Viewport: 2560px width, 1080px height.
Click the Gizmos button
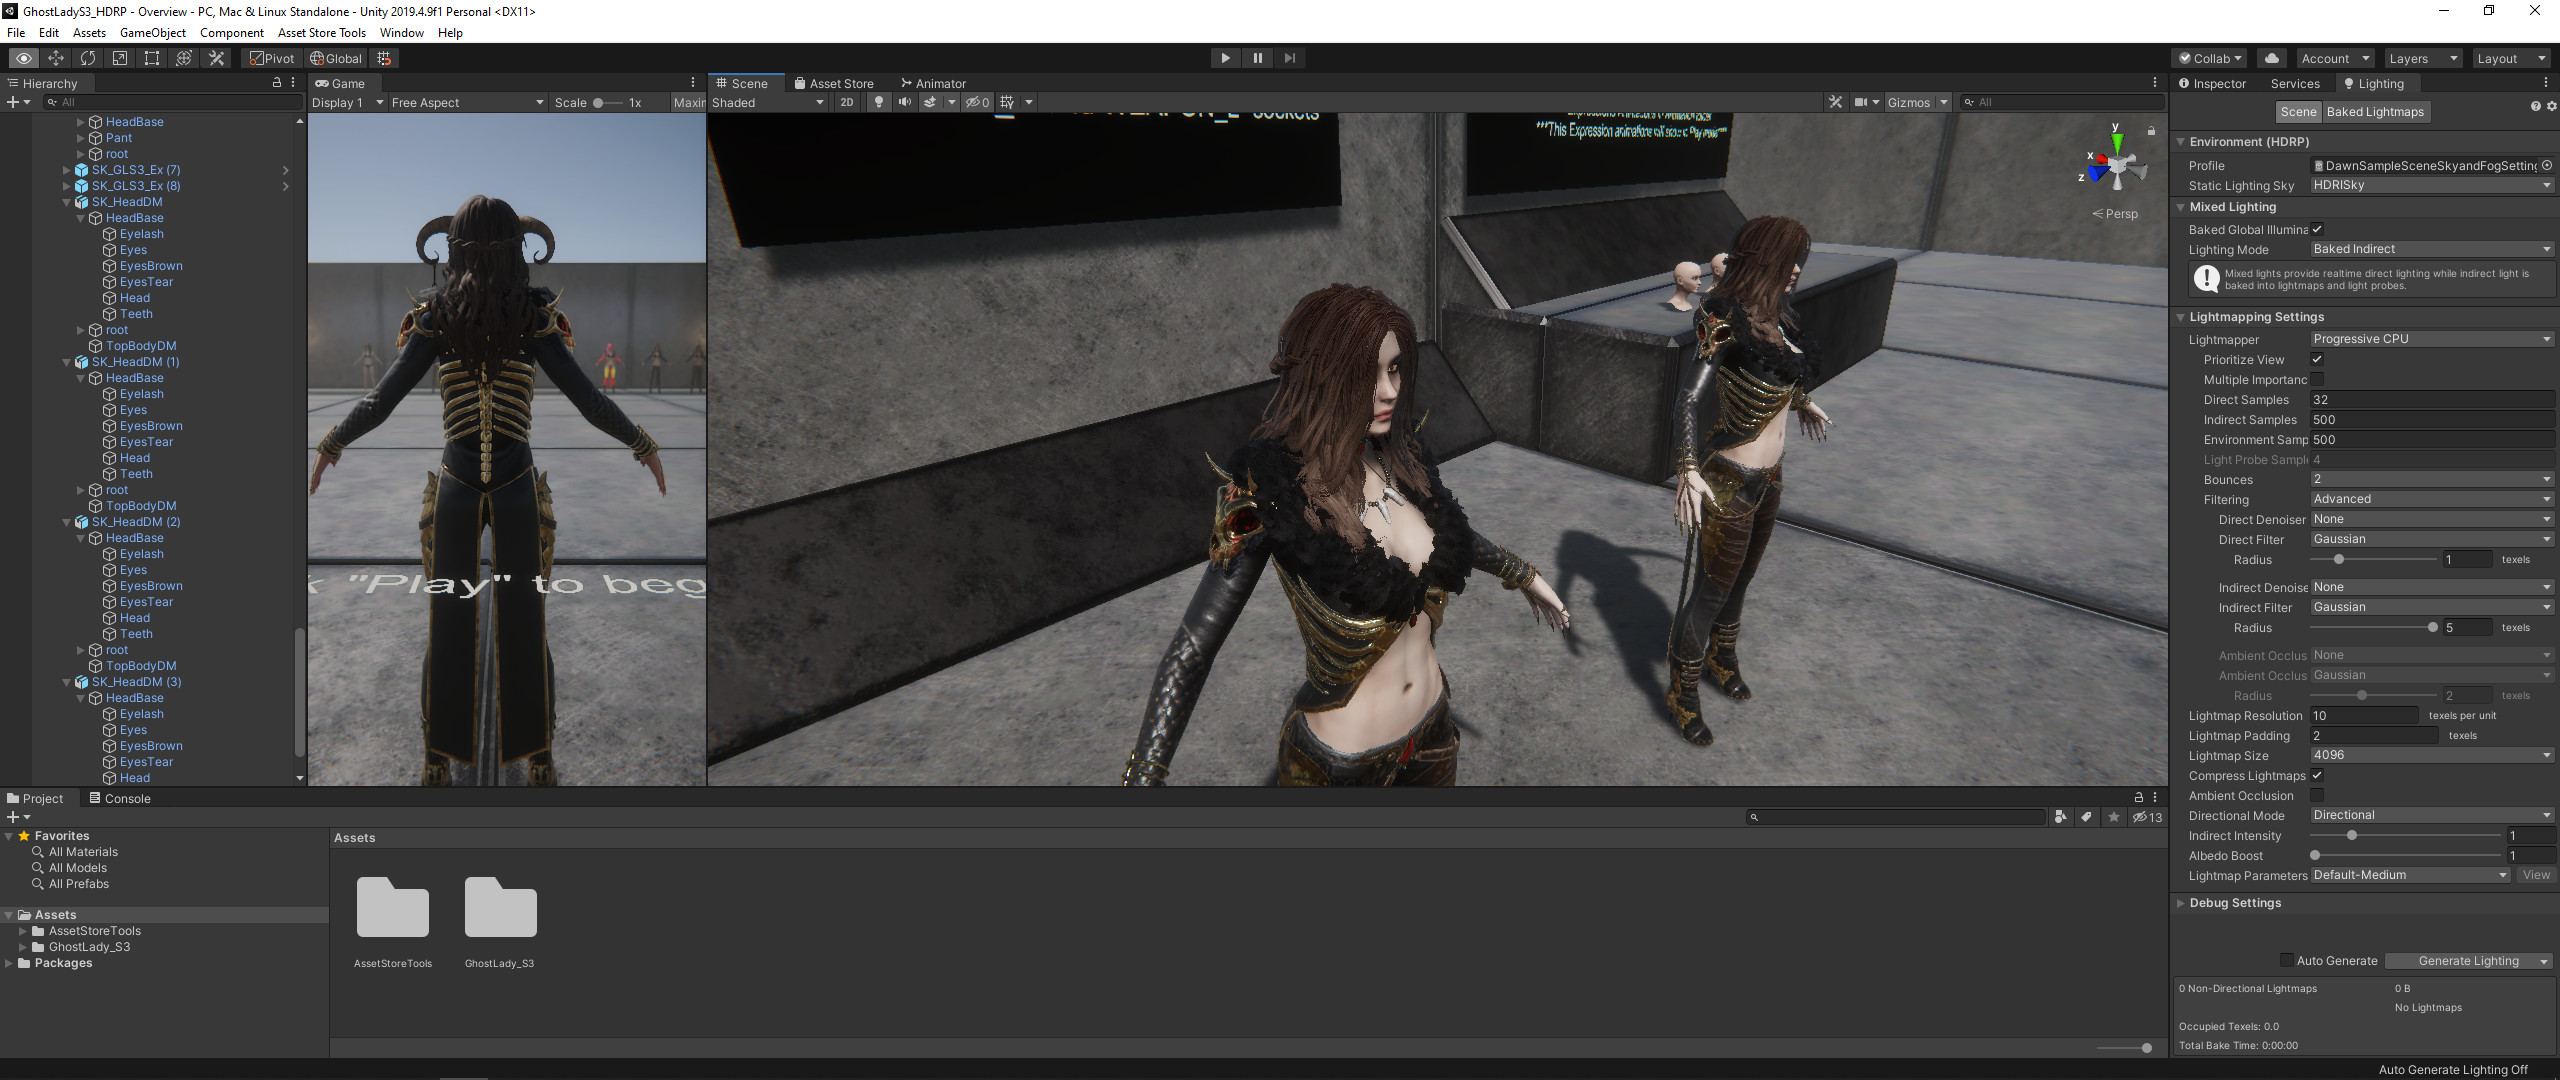(1908, 102)
